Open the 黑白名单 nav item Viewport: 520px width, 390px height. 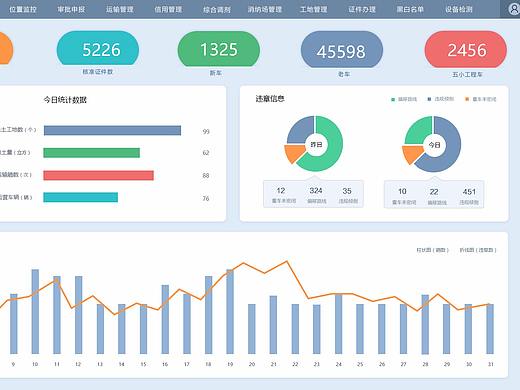point(410,9)
